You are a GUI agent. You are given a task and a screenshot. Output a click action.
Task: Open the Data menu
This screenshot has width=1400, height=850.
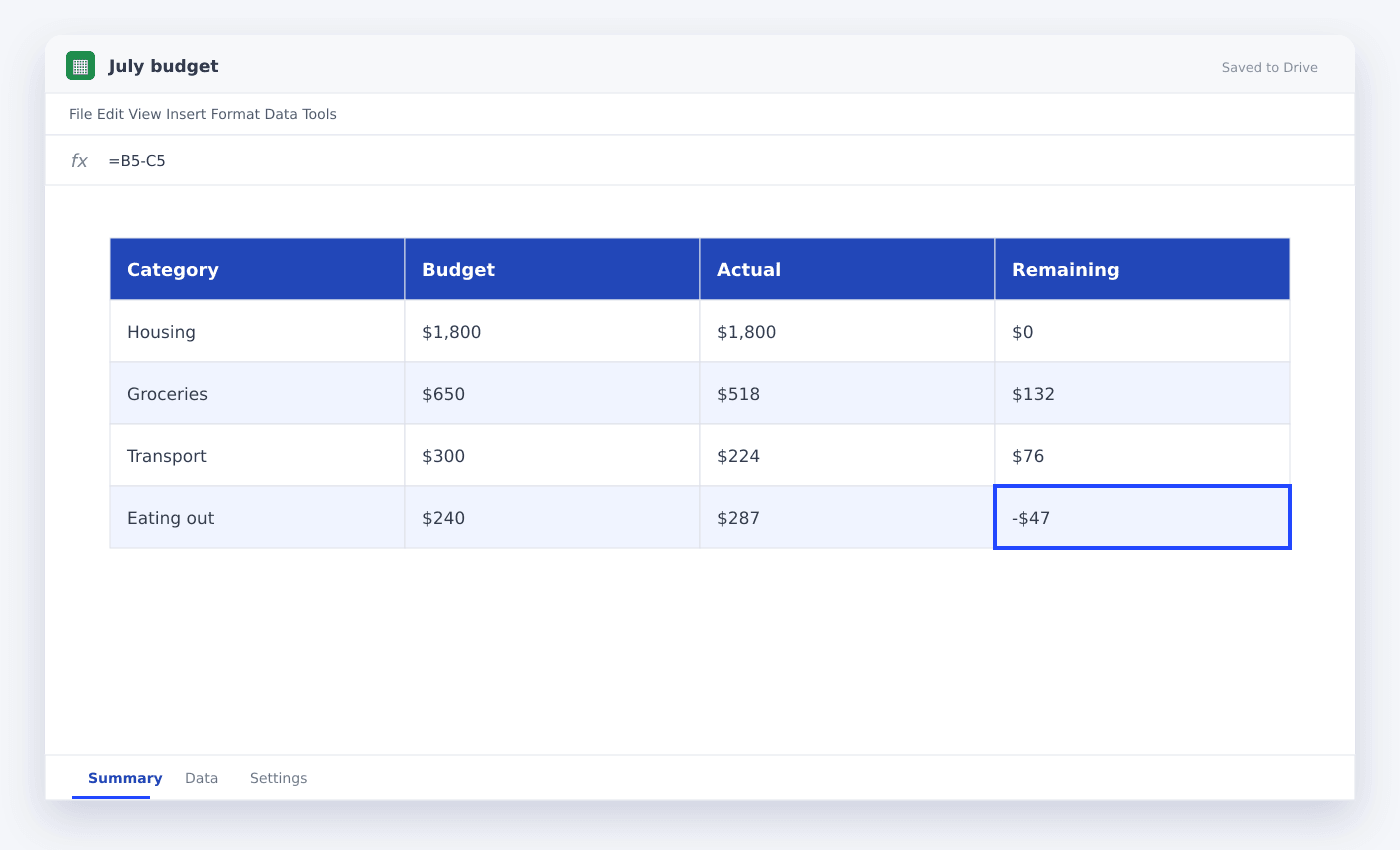[x=281, y=114]
